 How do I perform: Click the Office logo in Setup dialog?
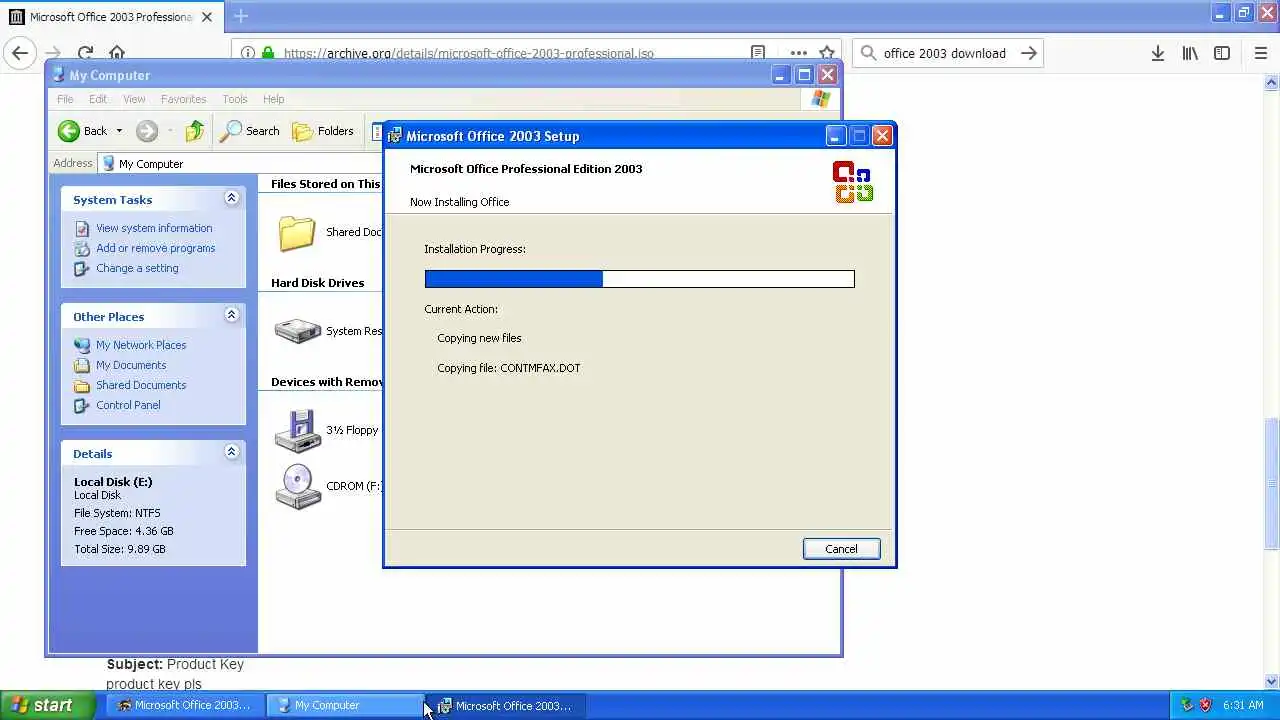coord(853,182)
